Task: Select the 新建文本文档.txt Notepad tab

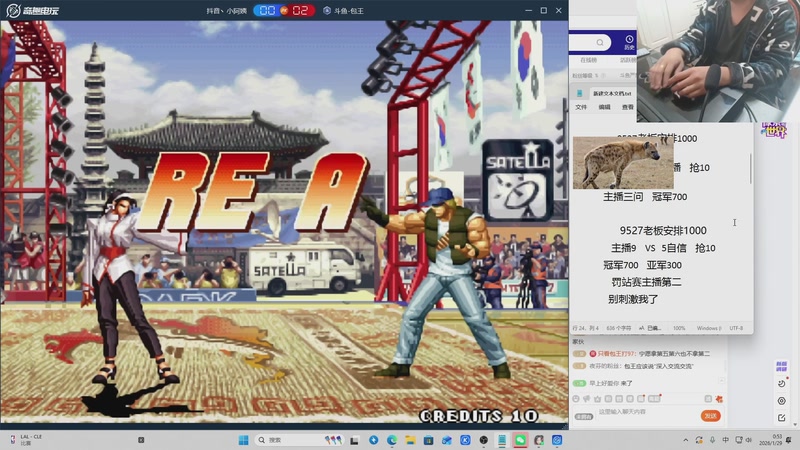Action: 611,93
